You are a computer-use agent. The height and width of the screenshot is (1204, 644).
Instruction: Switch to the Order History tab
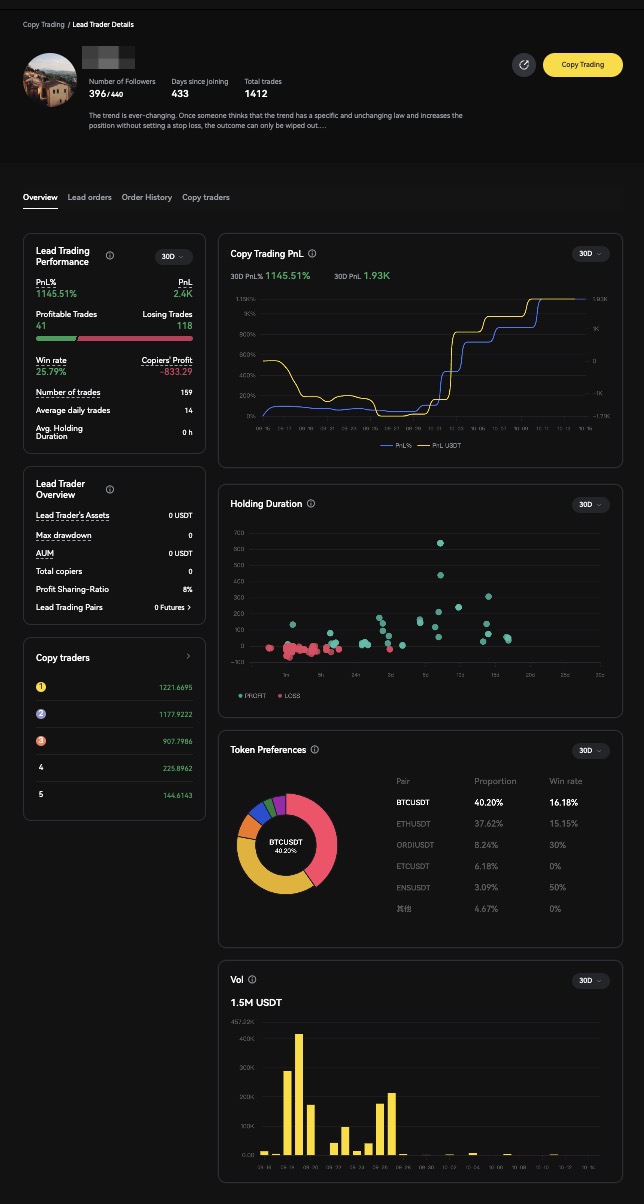pos(146,198)
